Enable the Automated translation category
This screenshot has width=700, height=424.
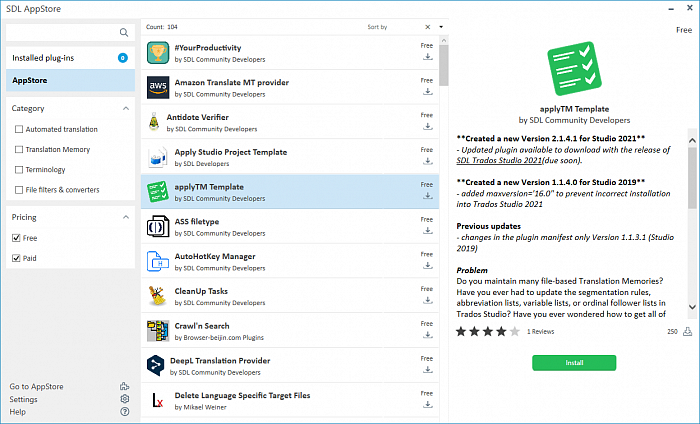point(19,129)
